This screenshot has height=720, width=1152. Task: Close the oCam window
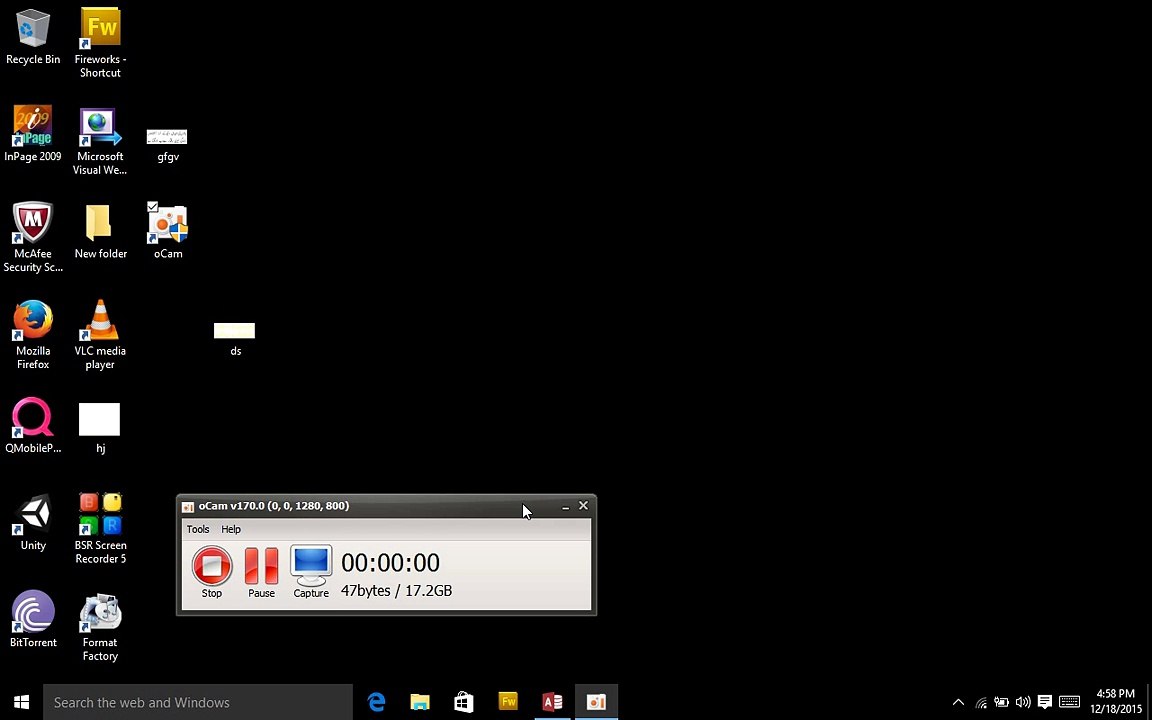tap(583, 505)
